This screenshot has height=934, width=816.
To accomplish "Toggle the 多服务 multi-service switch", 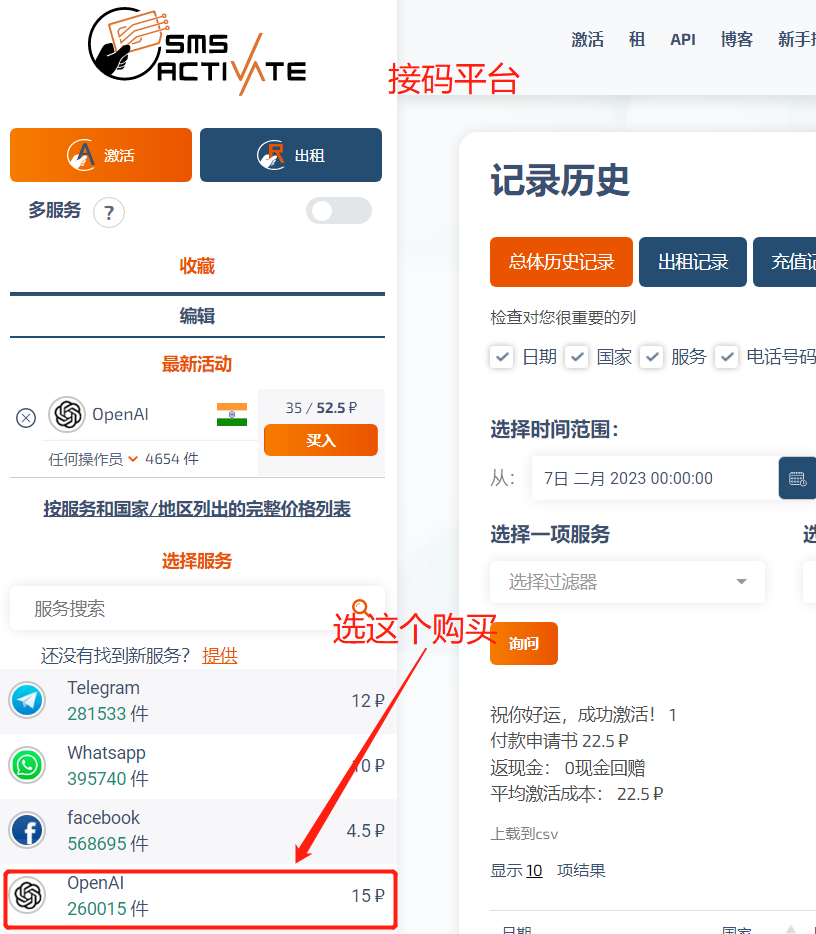I will pos(339,211).
